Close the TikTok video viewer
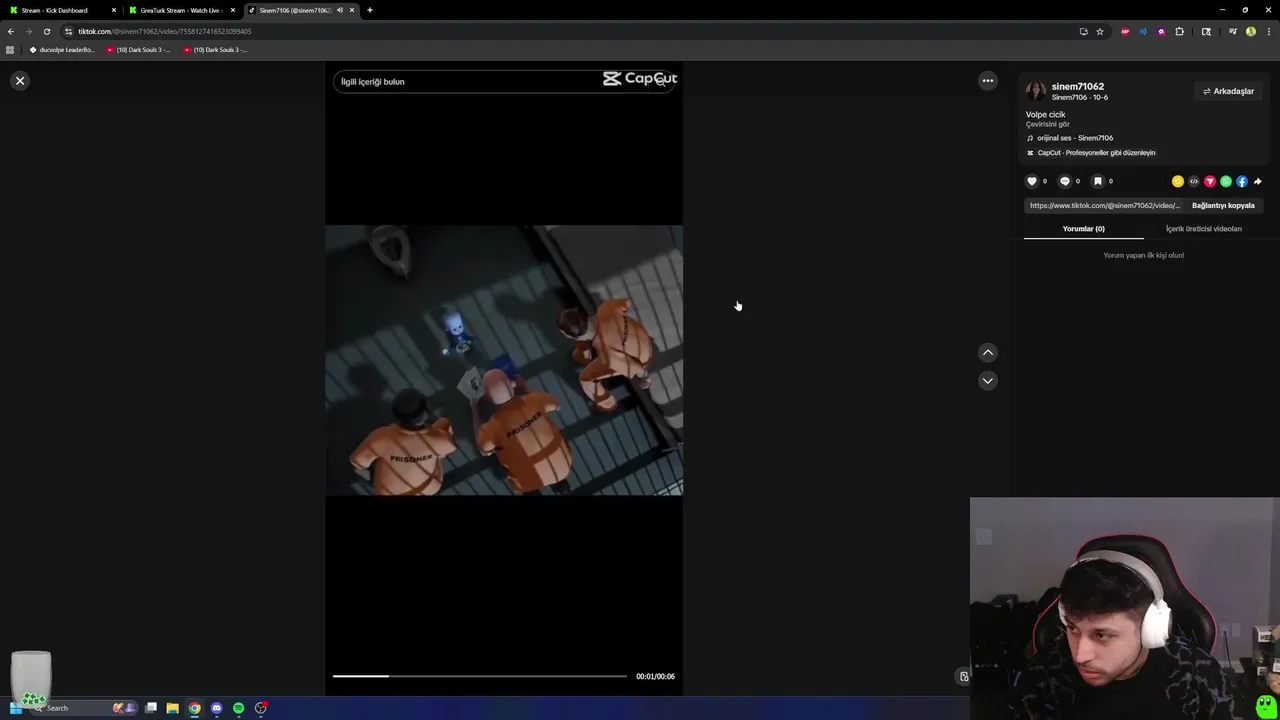 pyautogui.click(x=20, y=81)
